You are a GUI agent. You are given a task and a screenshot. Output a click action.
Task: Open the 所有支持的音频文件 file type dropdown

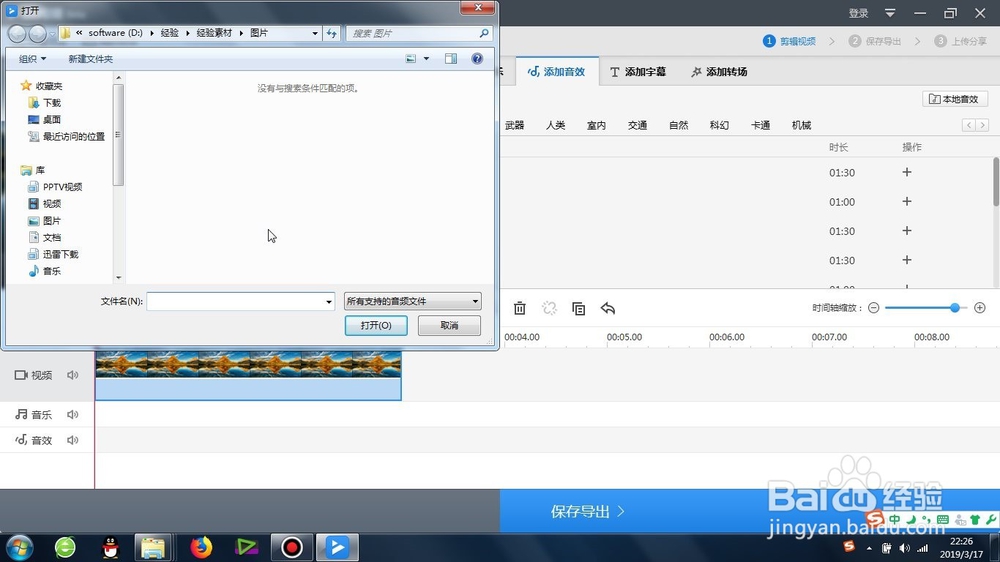point(413,301)
